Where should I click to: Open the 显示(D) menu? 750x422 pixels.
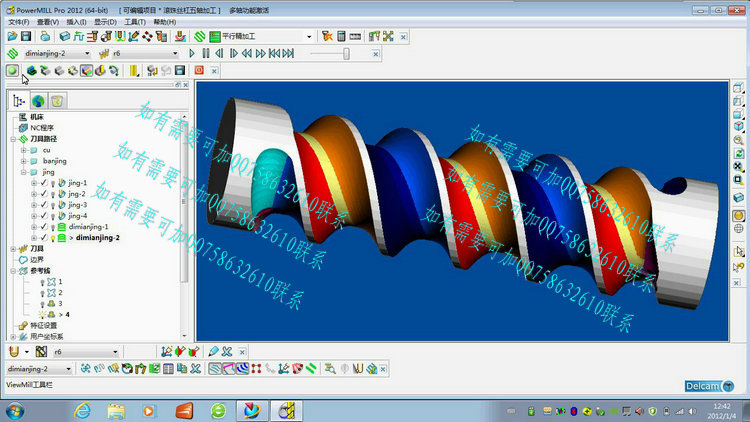(105, 22)
